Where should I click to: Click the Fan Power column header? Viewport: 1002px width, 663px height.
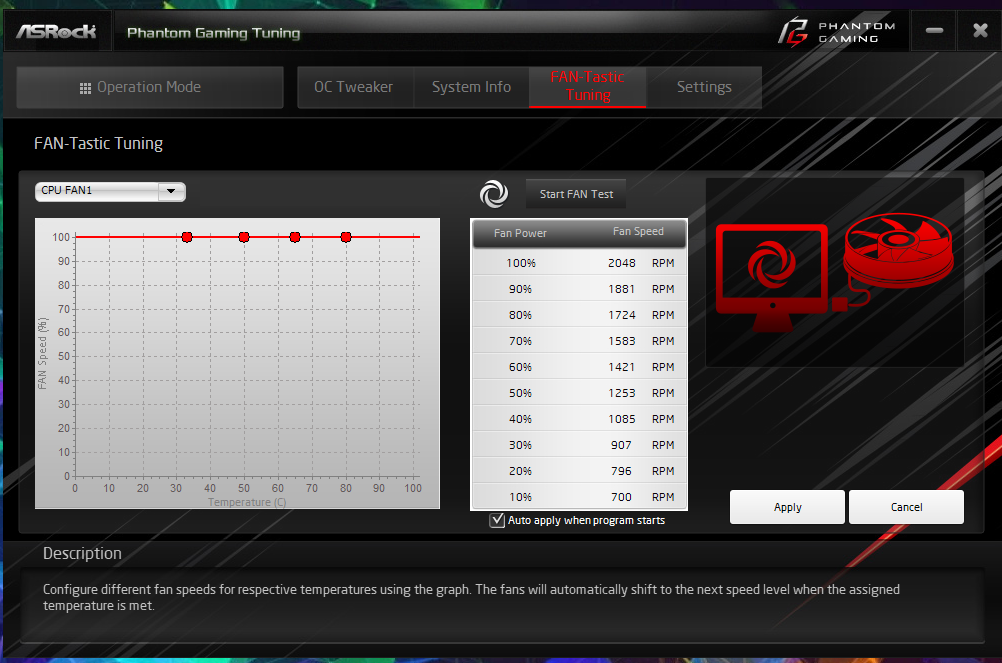tap(520, 233)
